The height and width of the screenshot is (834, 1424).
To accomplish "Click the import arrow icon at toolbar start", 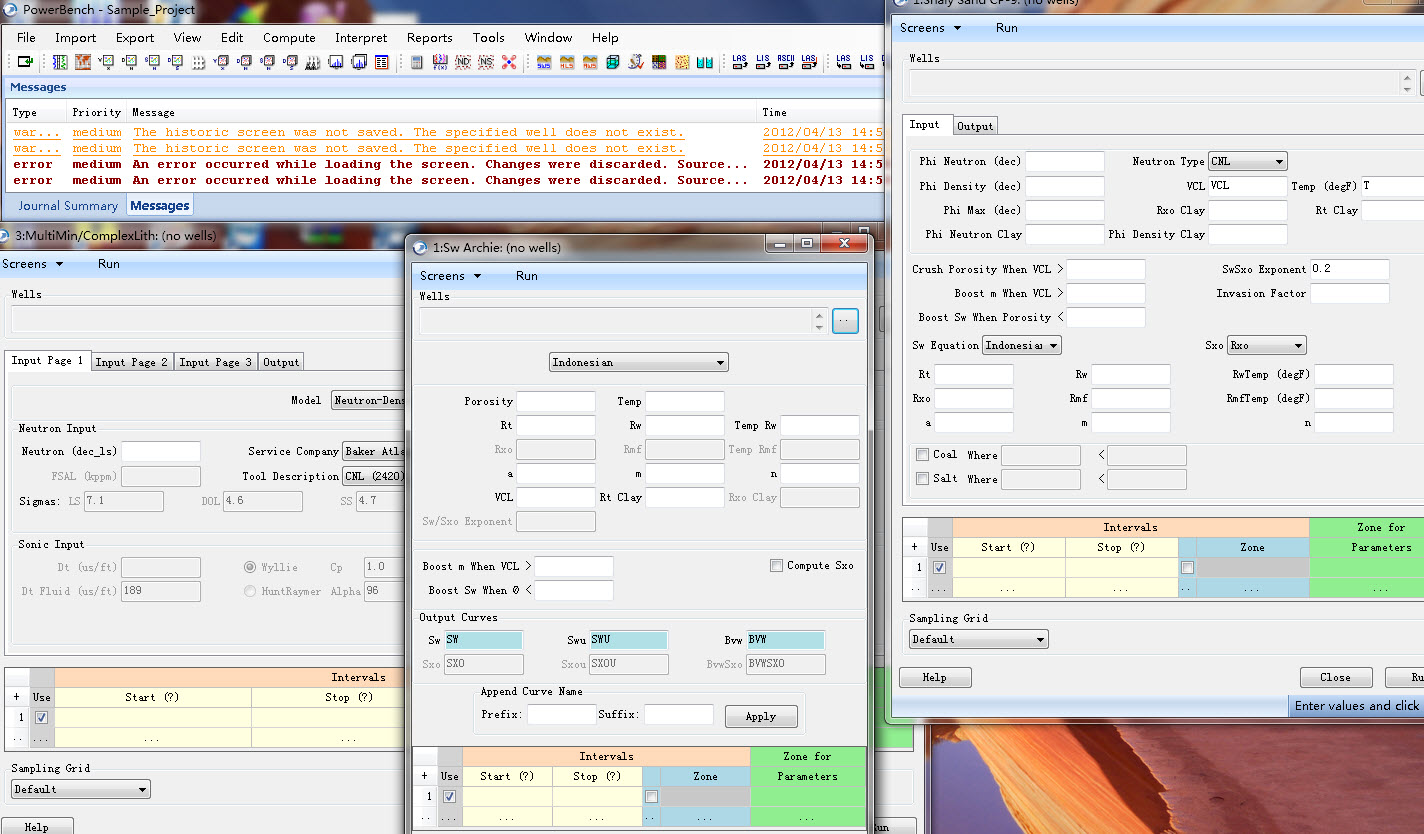I will pos(25,62).
